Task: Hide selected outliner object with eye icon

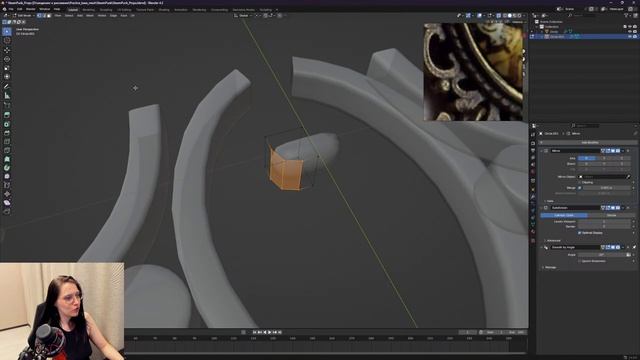Action: (x=630, y=36)
